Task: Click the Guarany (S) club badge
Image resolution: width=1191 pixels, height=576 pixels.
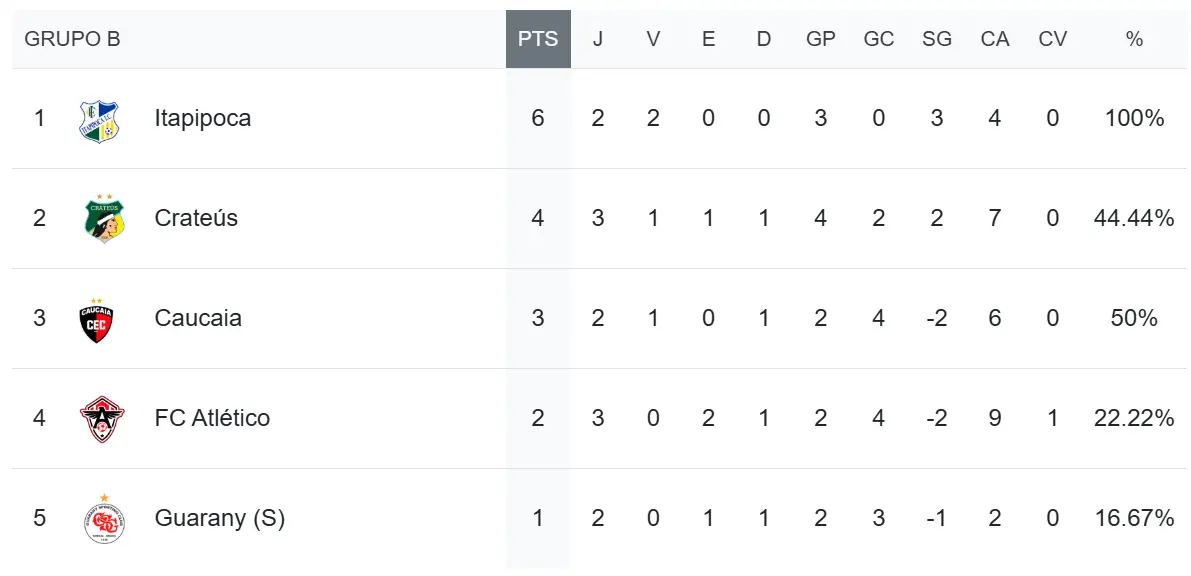Action: tap(104, 518)
